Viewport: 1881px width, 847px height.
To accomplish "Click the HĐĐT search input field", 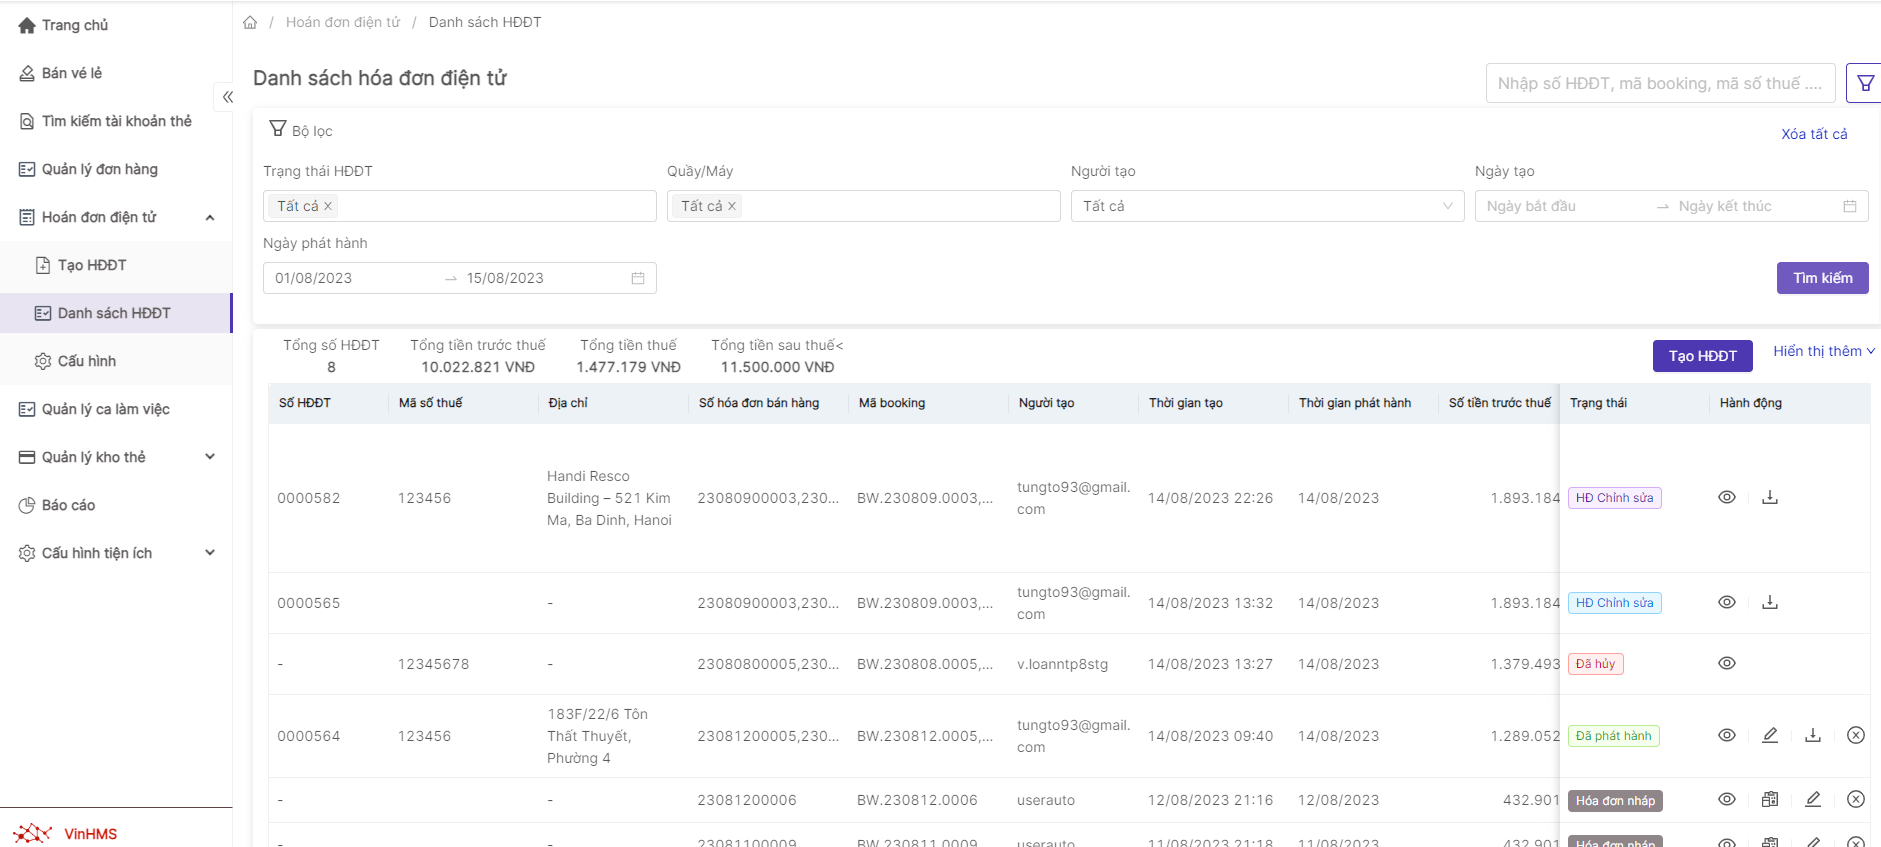I will tap(1659, 83).
